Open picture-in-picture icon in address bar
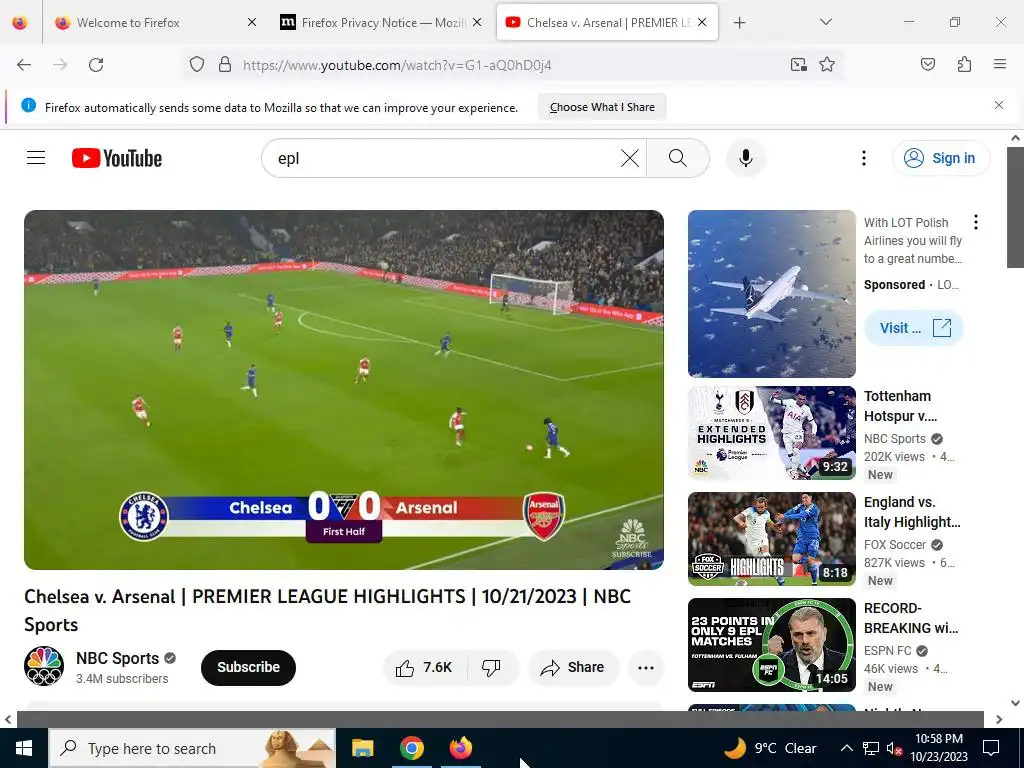The image size is (1024, 768). click(x=798, y=65)
